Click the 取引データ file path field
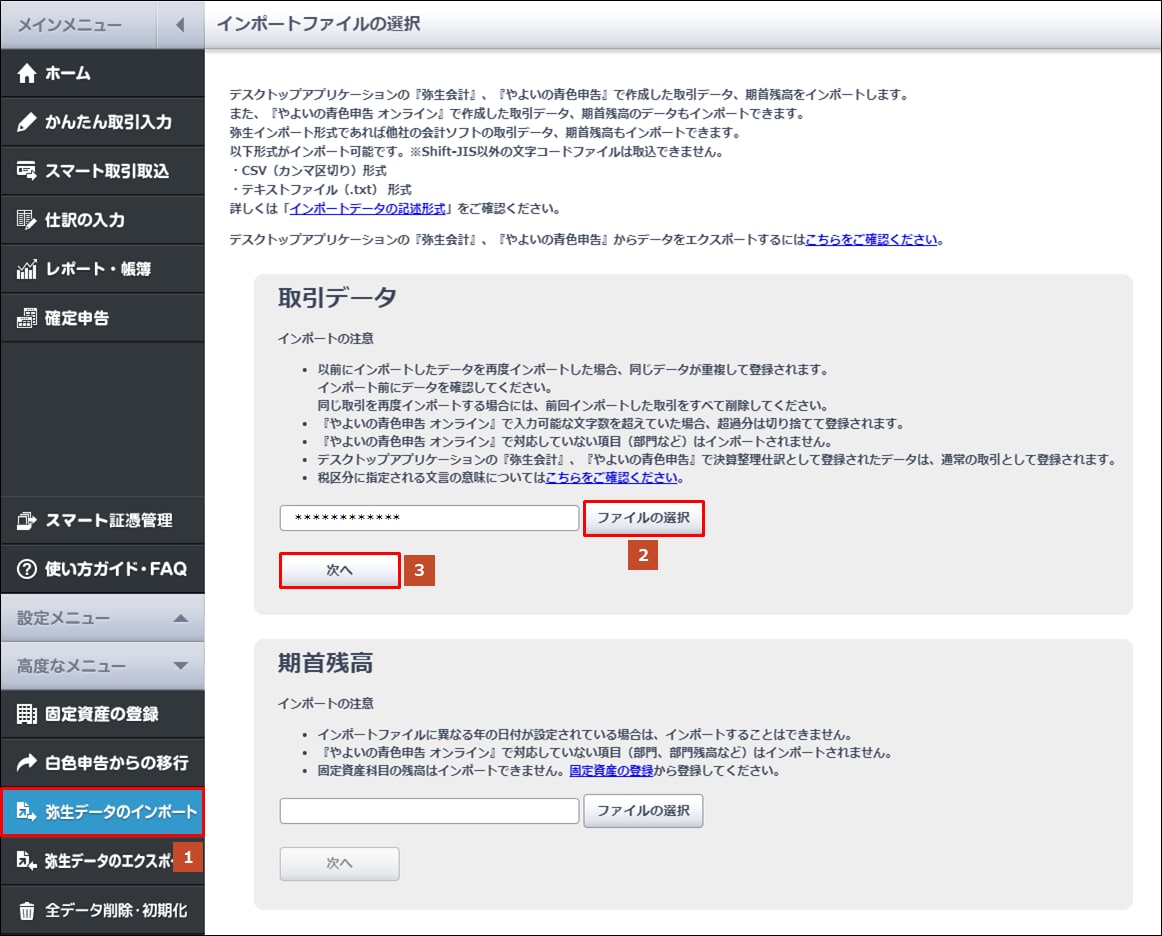This screenshot has height=936, width=1162. [x=429, y=517]
